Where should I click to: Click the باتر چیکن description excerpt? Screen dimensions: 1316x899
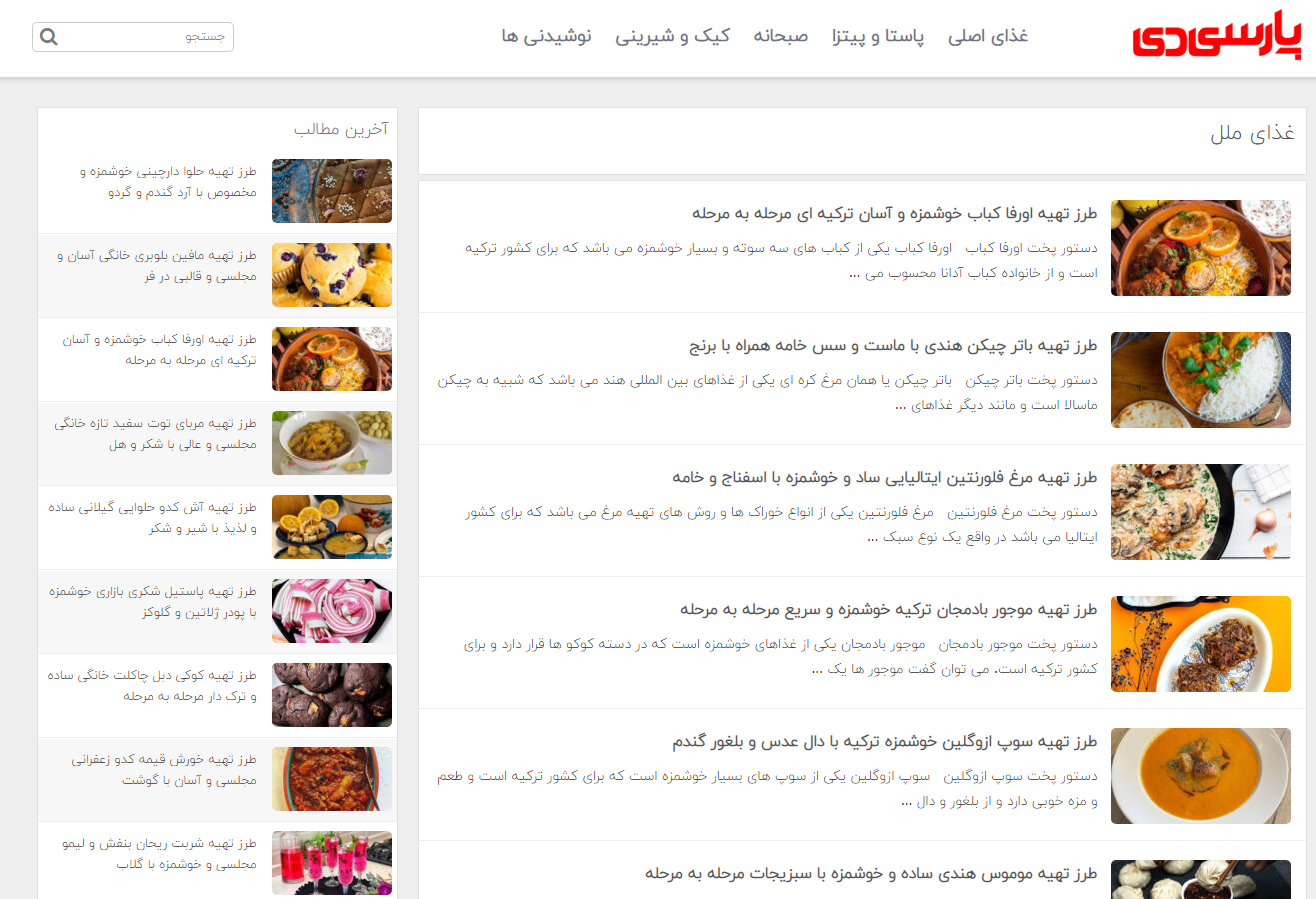(x=768, y=392)
